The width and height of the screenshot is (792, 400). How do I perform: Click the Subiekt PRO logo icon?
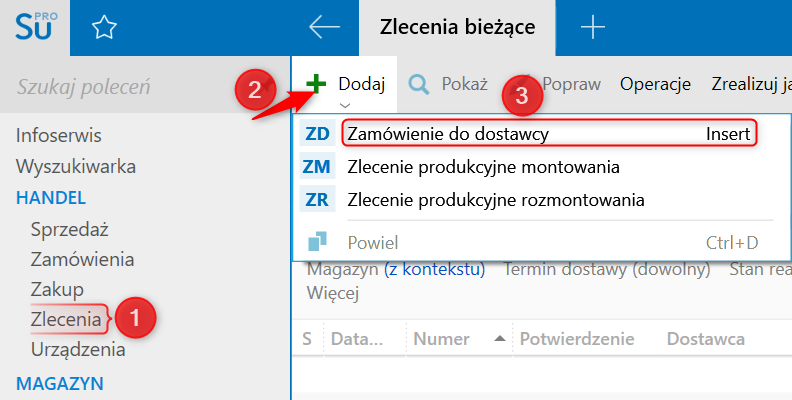click(x=37, y=27)
